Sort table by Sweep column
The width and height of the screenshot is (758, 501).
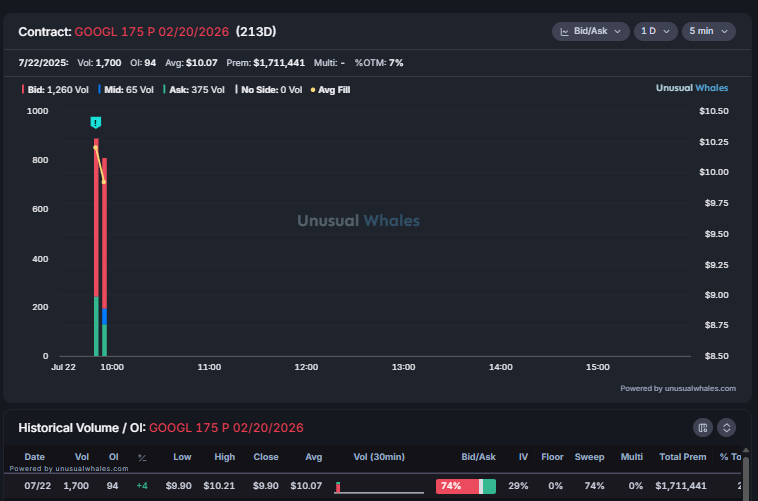click(x=589, y=457)
